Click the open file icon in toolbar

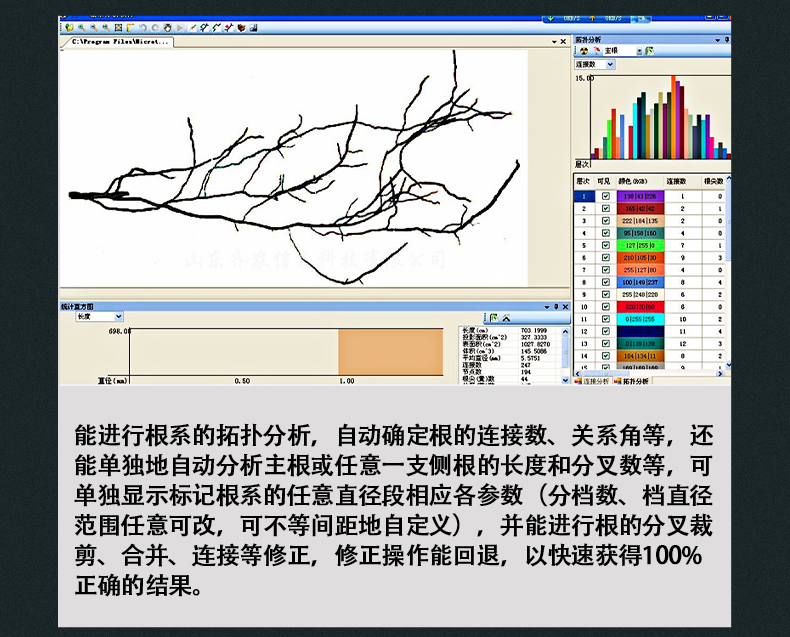tap(68, 27)
